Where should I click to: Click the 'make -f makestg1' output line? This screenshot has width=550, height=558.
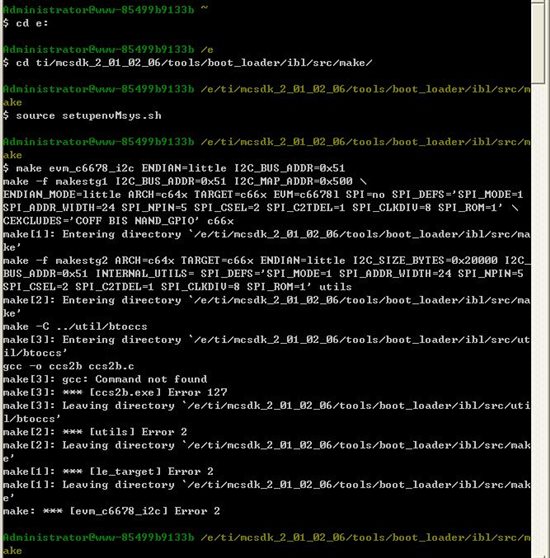[x=184, y=181]
